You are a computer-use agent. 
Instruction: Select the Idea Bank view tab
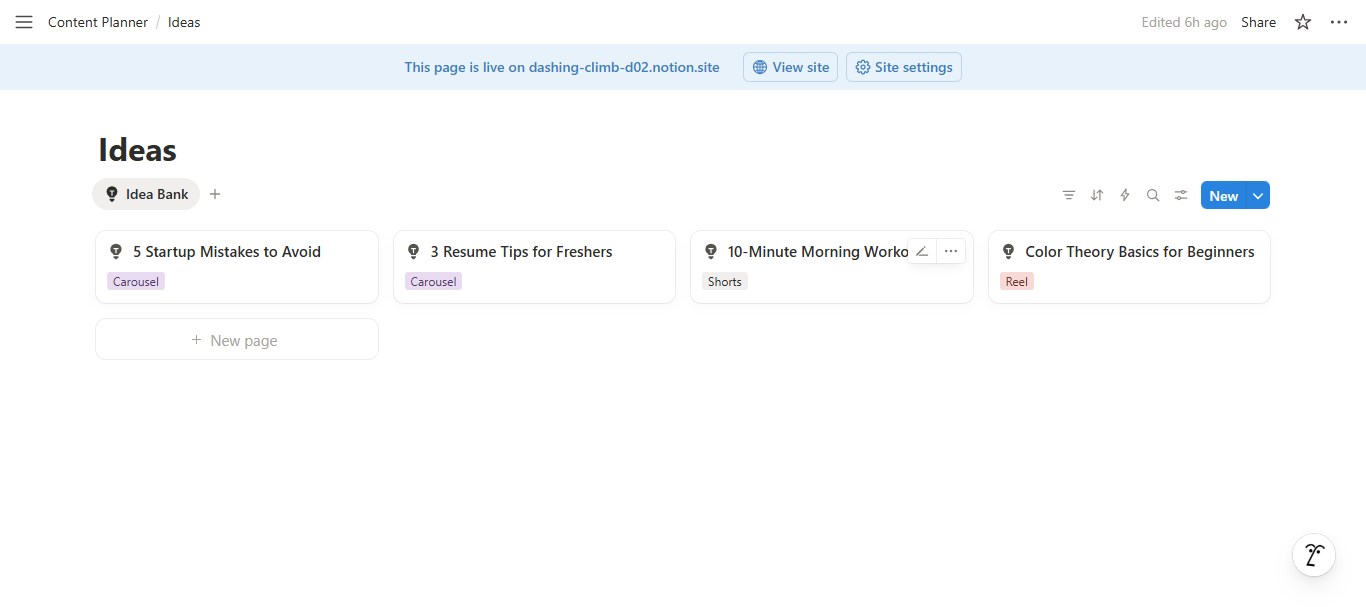click(146, 194)
